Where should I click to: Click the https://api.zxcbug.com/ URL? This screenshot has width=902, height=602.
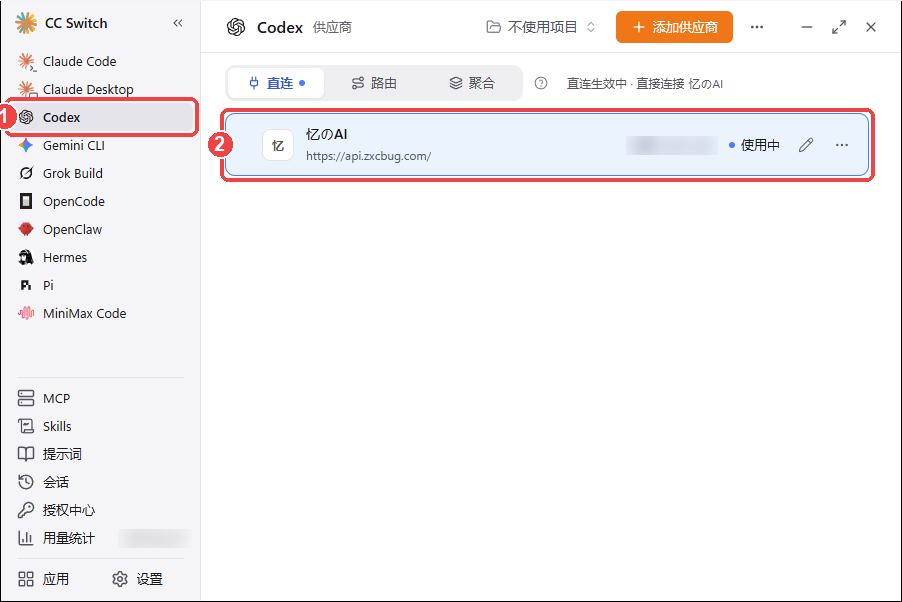(x=368, y=156)
